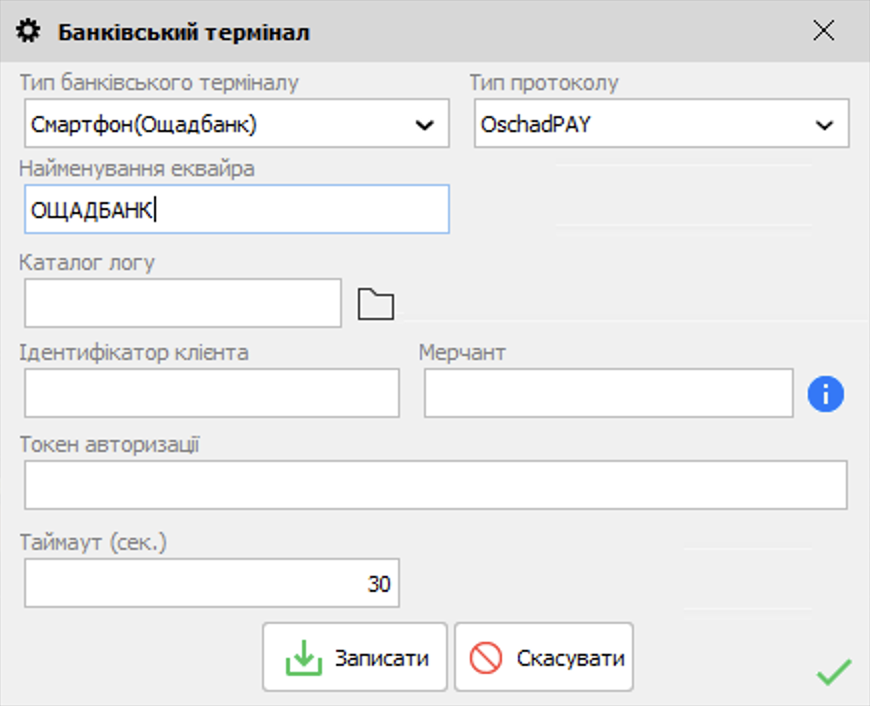
Task: Focus the Найменування еквайра field
Action: tap(235, 210)
